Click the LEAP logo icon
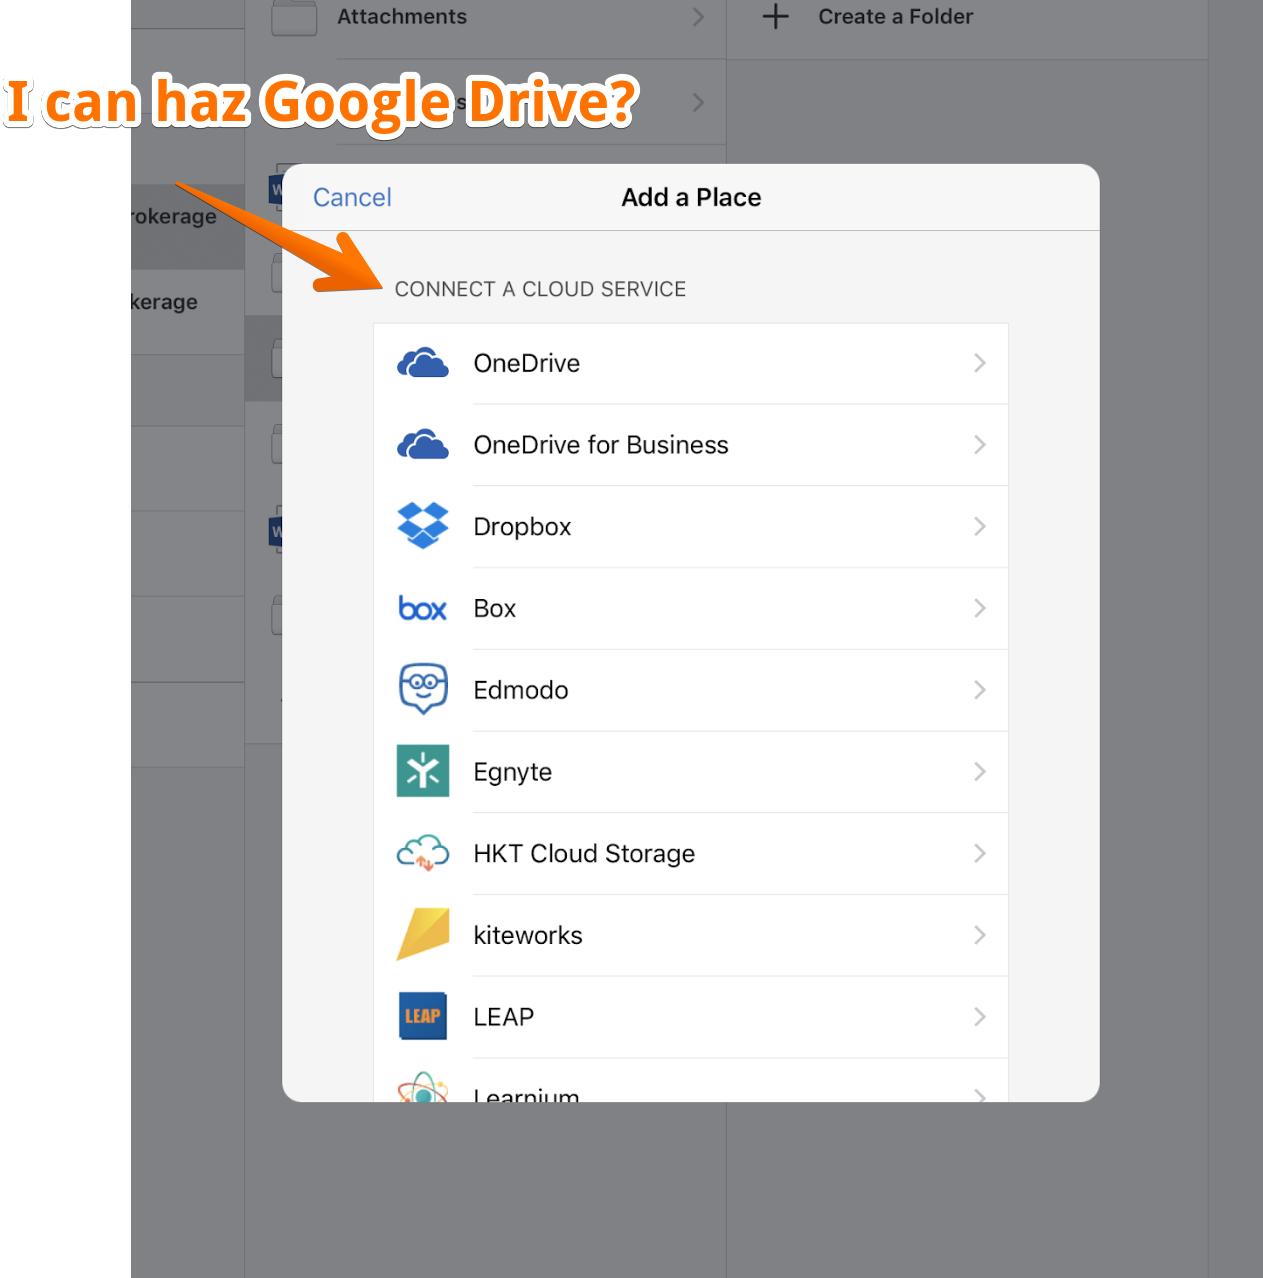 pyautogui.click(x=423, y=1016)
